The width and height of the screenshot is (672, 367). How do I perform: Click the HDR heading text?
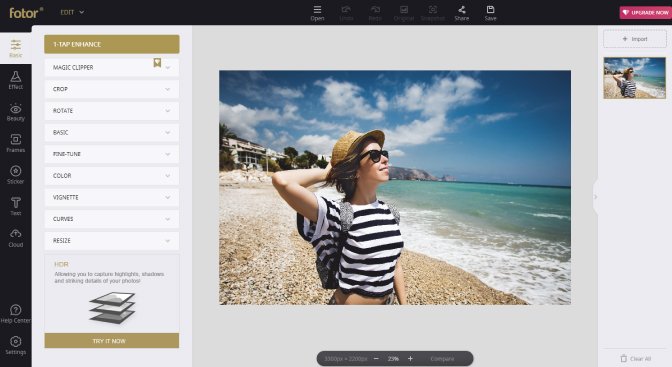pyautogui.click(x=61, y=264)
